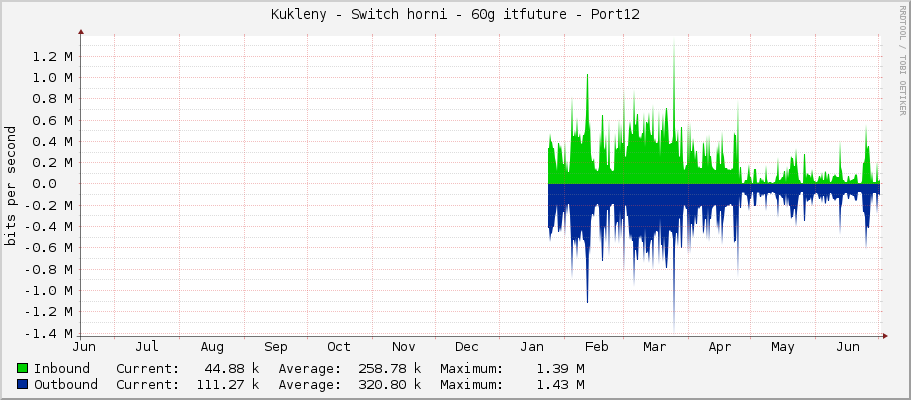Screen dimensions: 911x400
Task: Click the 'Mar' x-axis month label
Action: point(655,347)
